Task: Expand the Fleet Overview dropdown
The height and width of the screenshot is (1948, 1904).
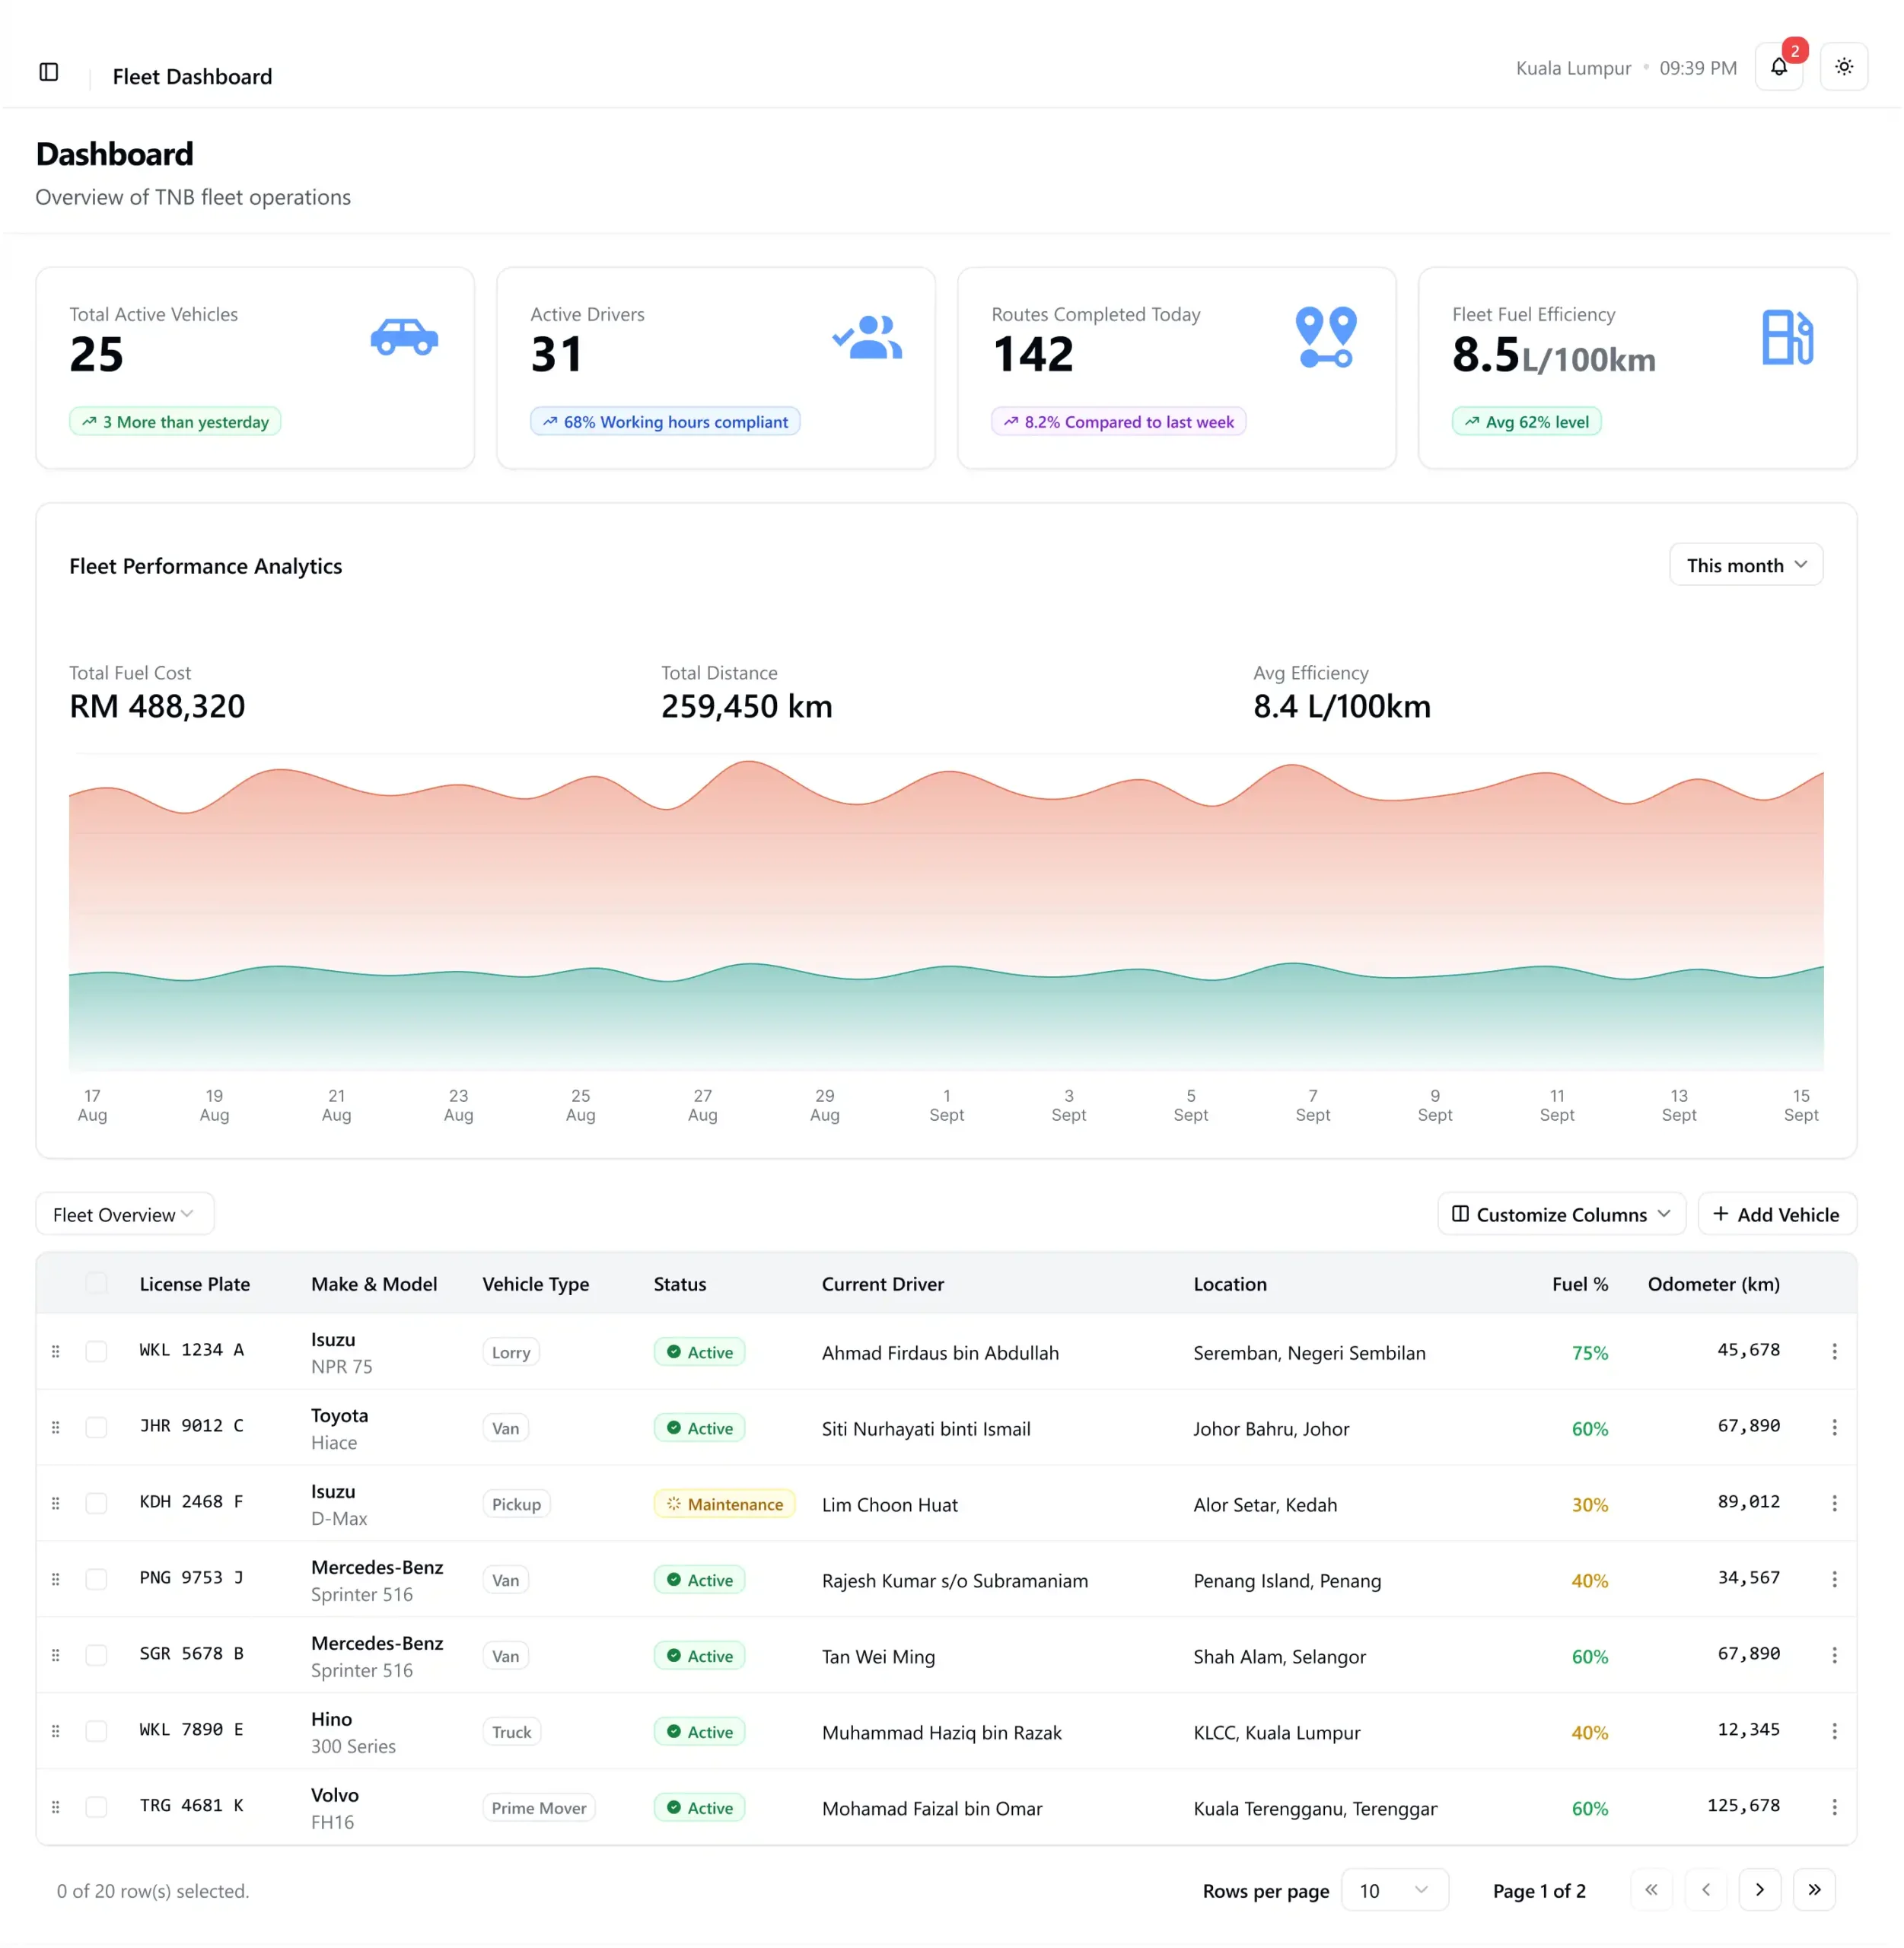Action: coord(125,1214)
